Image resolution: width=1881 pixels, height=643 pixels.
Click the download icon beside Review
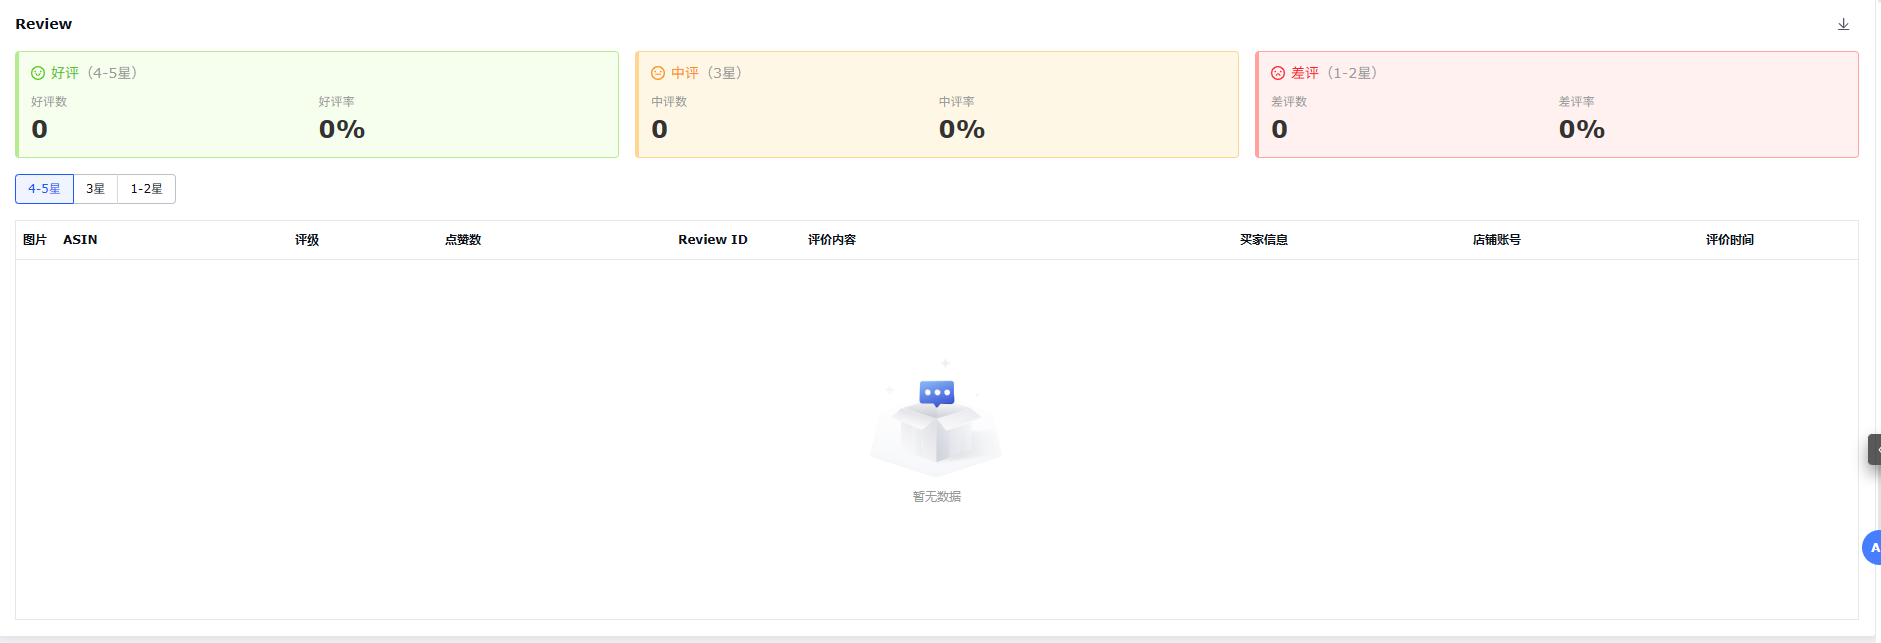pyautogui.click(x=1843, y=24)
